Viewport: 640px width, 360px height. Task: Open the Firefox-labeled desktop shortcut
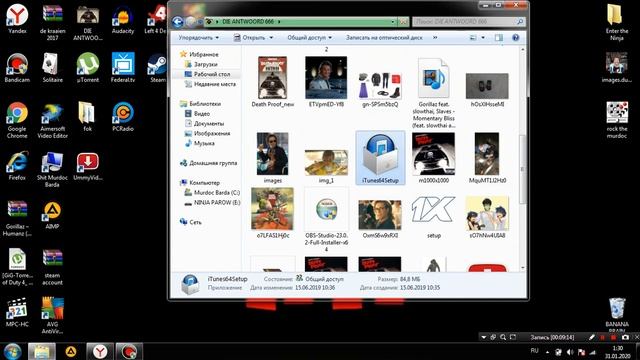(x=17, y=166)
